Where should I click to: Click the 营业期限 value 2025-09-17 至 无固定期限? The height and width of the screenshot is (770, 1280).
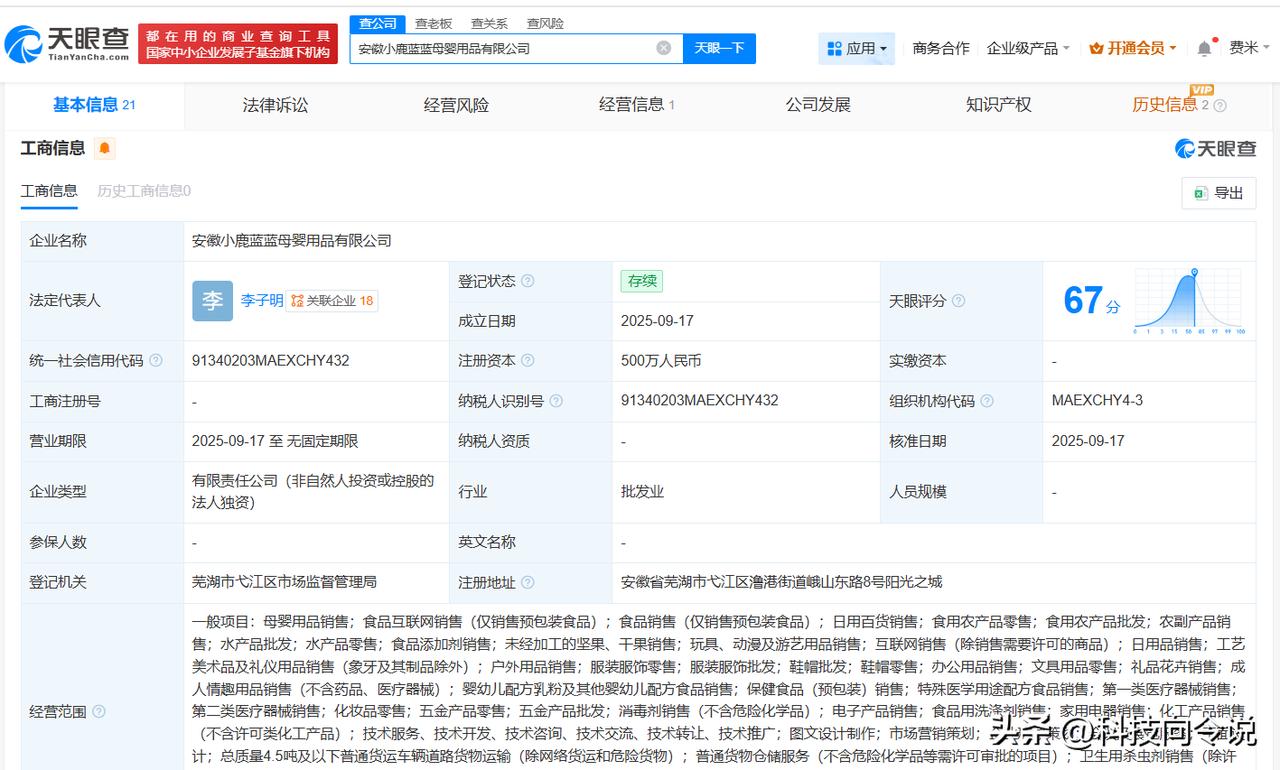[275, 441]
